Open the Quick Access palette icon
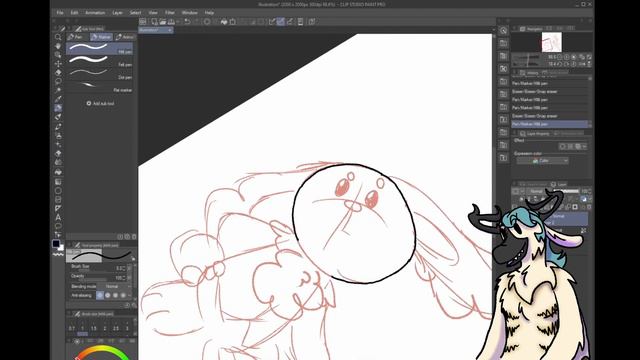Image resolution: width=640 pixels, height=360 pixels. point(503,31)
